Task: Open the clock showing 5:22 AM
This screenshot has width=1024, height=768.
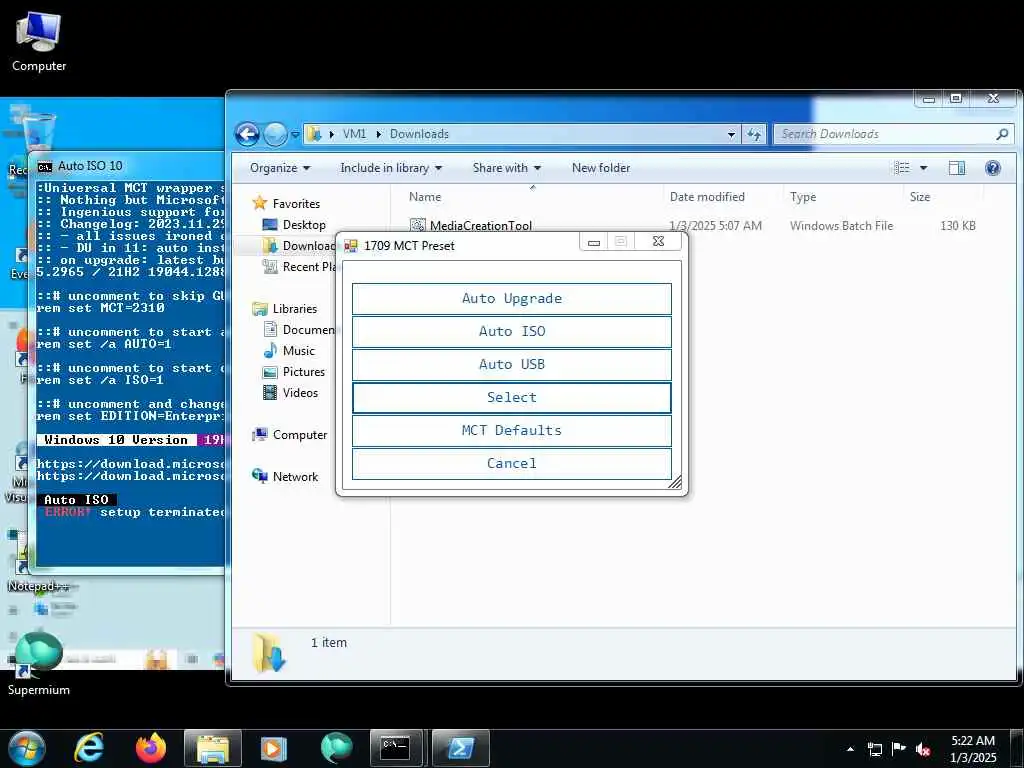Action: 973,749
